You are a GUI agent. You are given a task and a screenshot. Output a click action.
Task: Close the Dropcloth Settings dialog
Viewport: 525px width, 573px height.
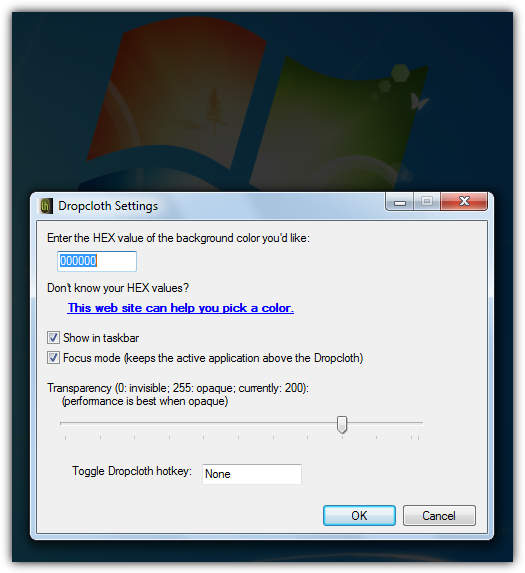pyautogui.click(x=464, y=202)
